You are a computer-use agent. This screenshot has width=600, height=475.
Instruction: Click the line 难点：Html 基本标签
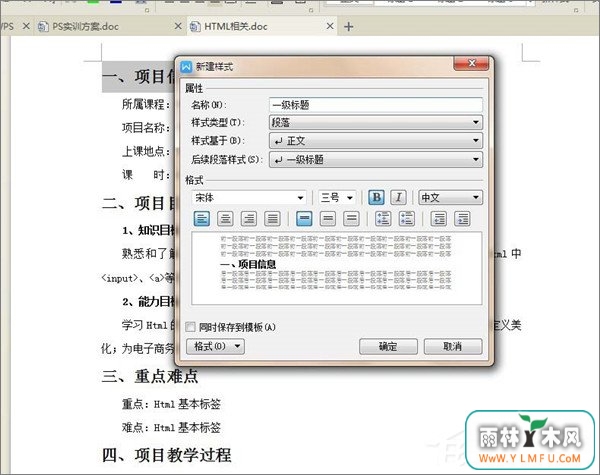coord(171,427)
